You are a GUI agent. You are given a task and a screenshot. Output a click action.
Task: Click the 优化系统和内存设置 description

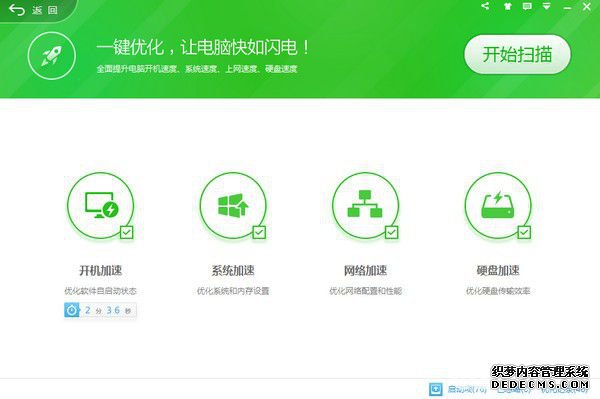[233, 291]
